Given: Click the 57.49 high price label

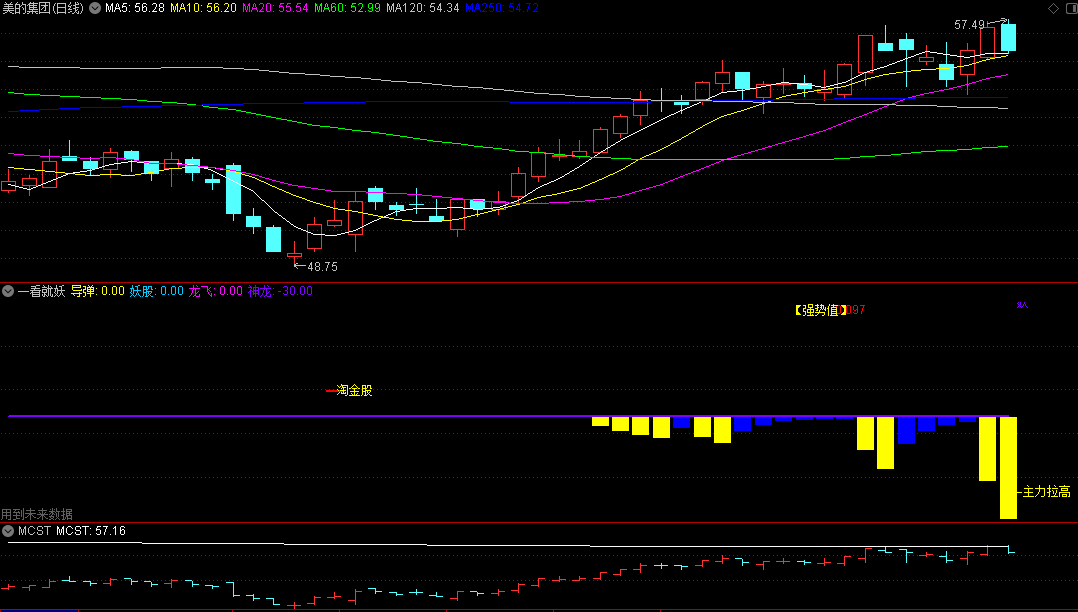Looking at the screenshot, I should (969, 25).
